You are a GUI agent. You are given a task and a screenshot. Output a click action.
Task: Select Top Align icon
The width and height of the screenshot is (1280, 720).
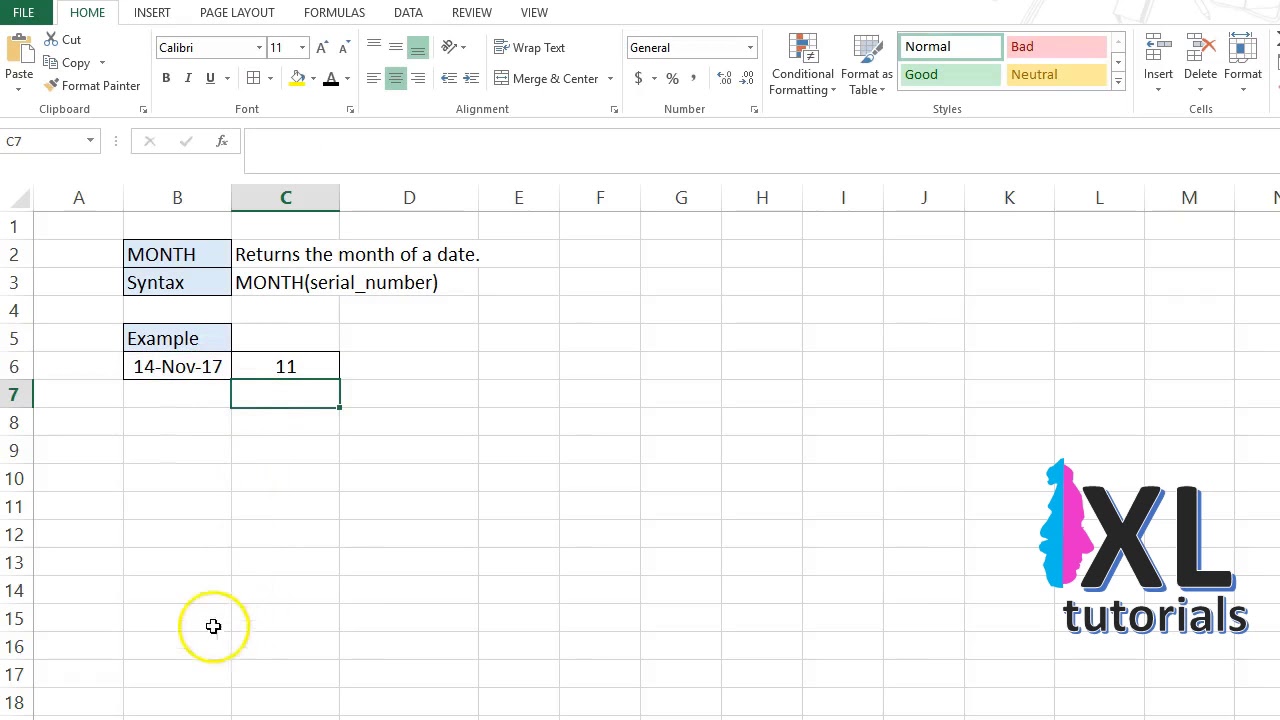pyautogui.click(x=374, y=46)
